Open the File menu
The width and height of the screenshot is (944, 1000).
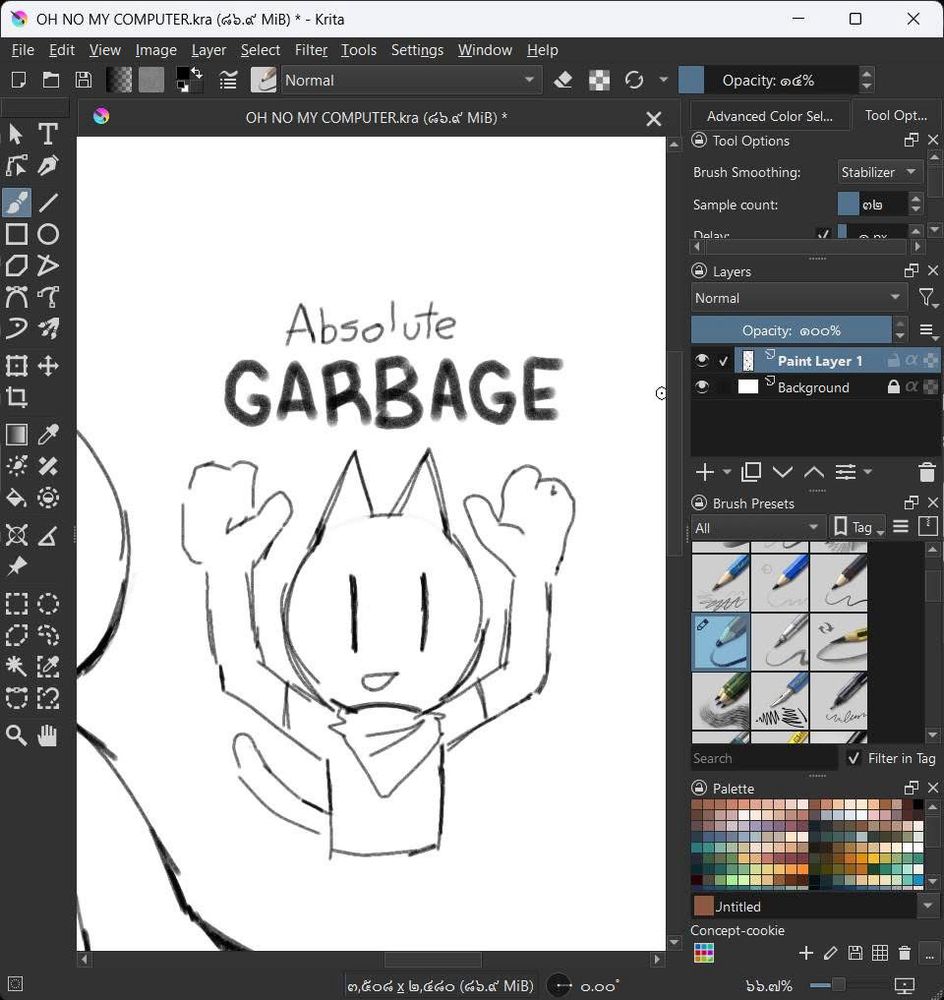click(23, 50)
